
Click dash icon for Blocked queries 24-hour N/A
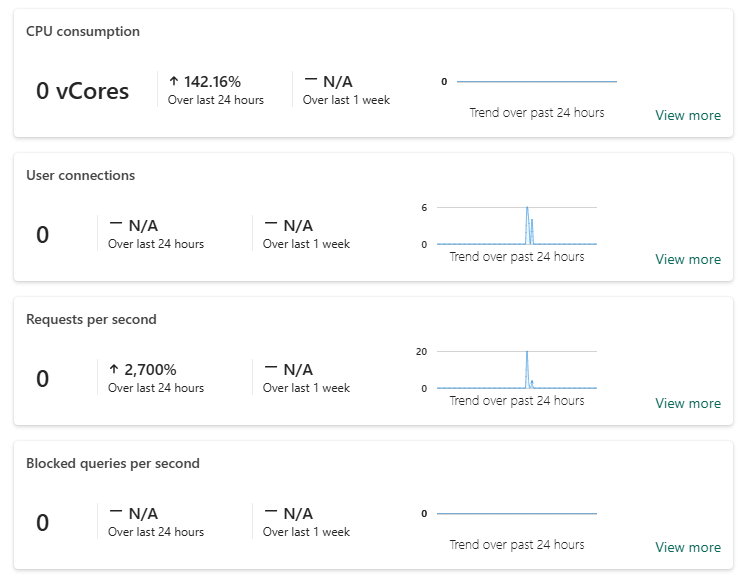(116, 513)
